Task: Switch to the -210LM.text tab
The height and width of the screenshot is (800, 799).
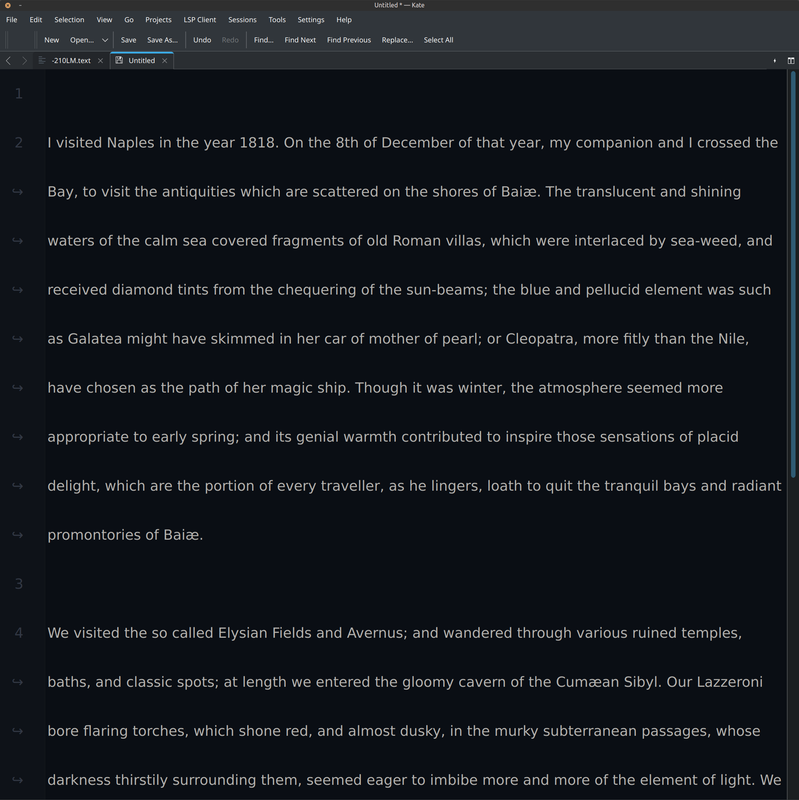Action: point(71,61)
